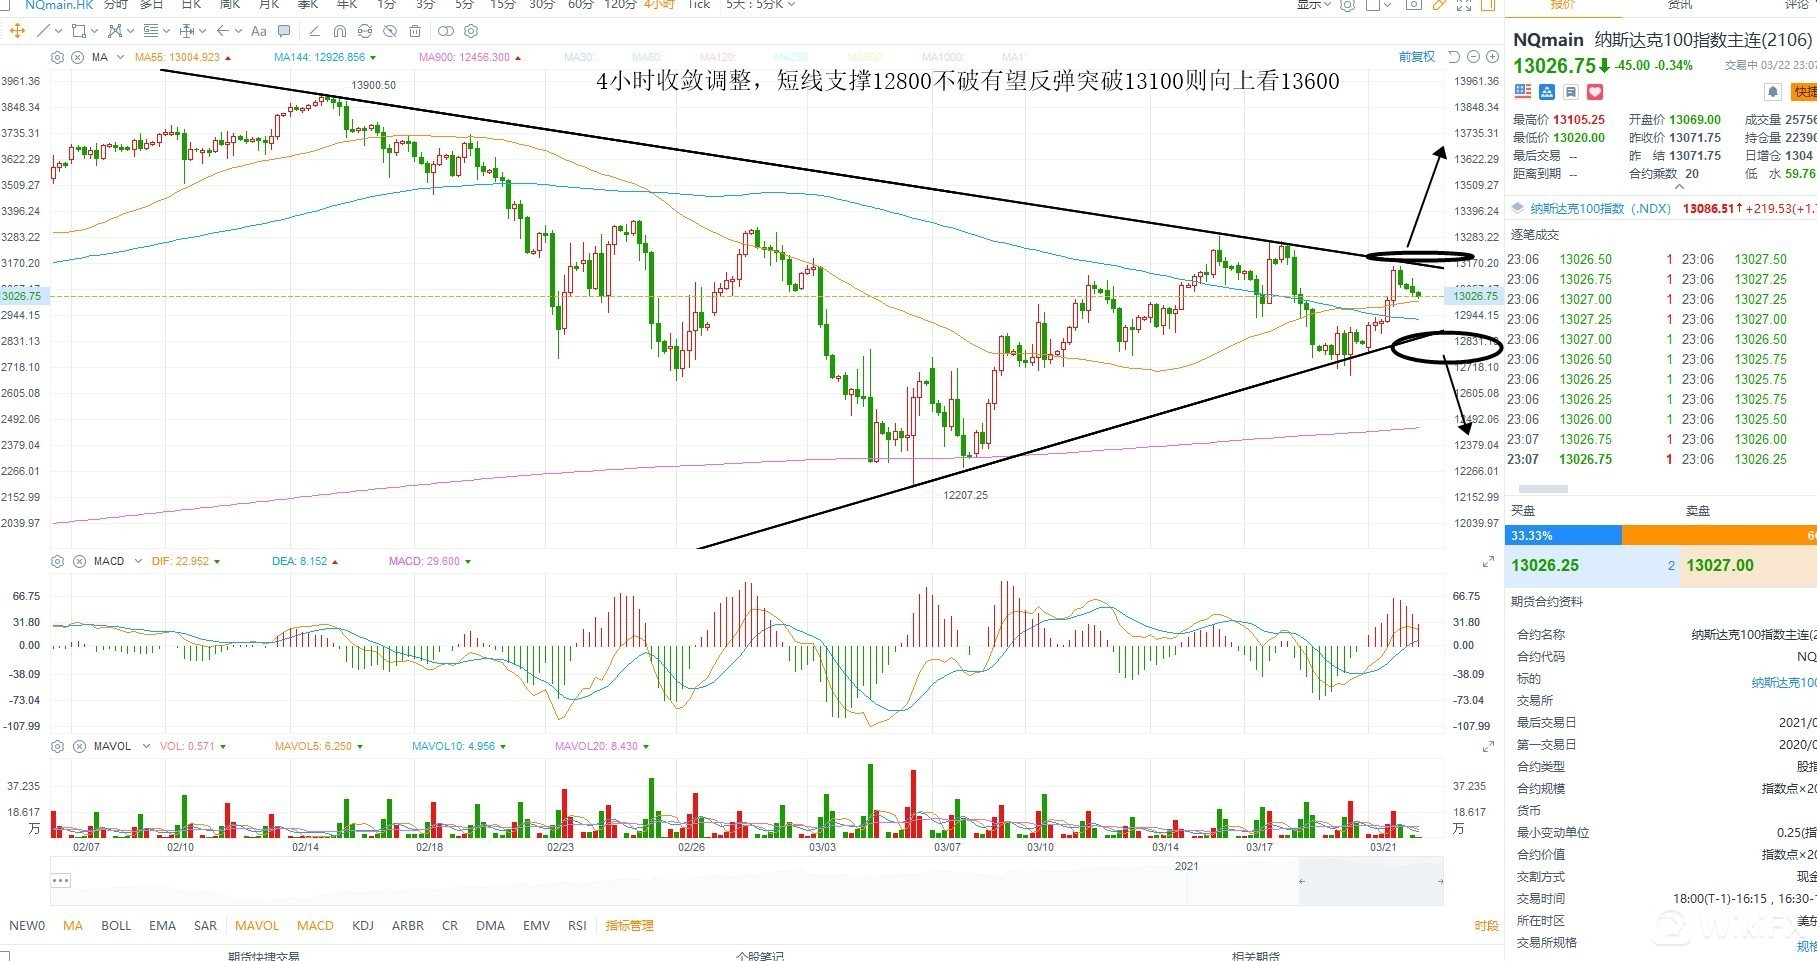Click the blue chart icon under price

1547,92
